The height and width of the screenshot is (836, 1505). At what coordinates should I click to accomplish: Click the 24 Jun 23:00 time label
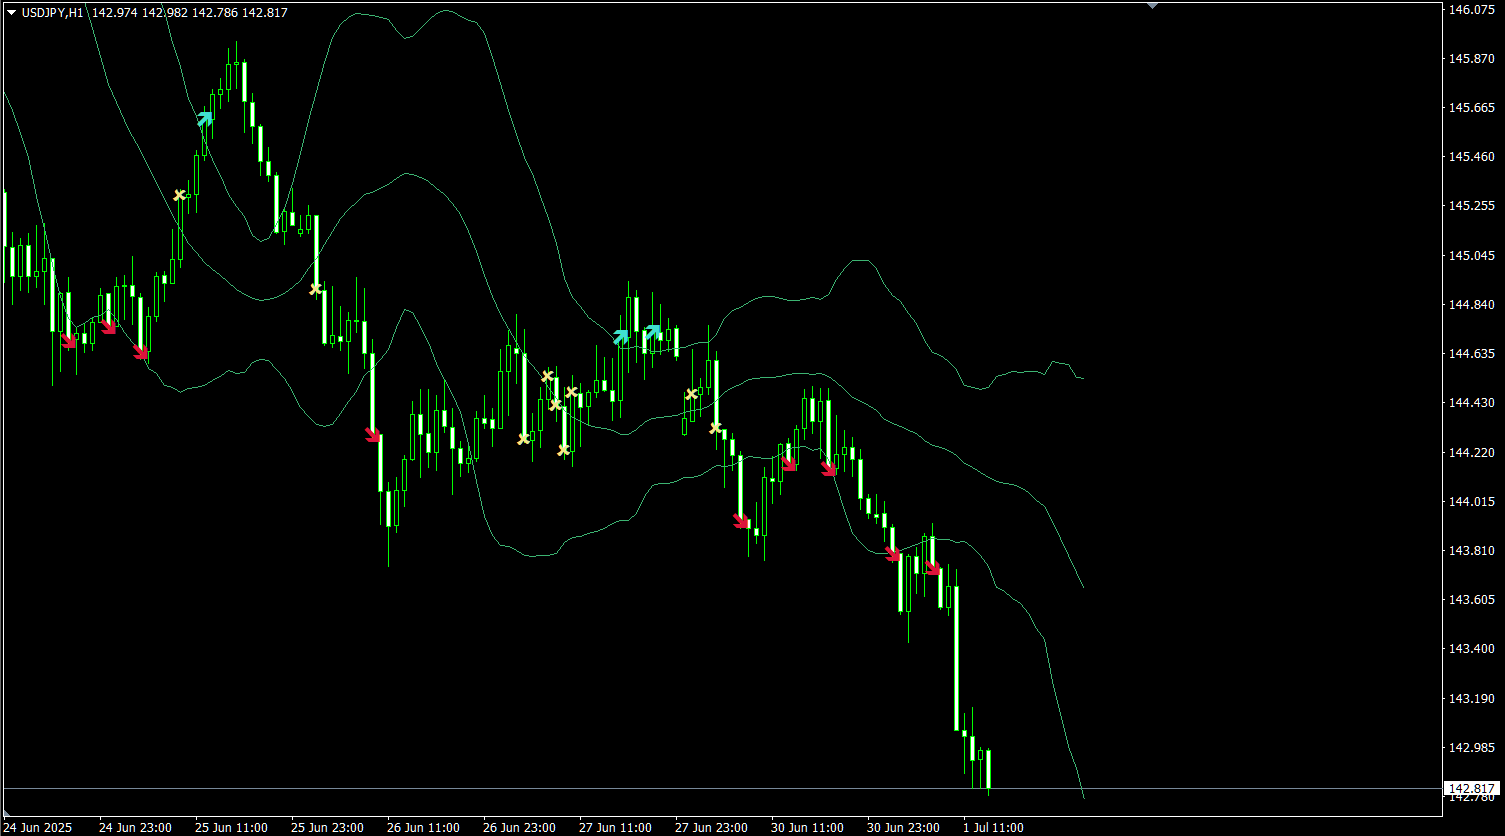click(135, 828)
